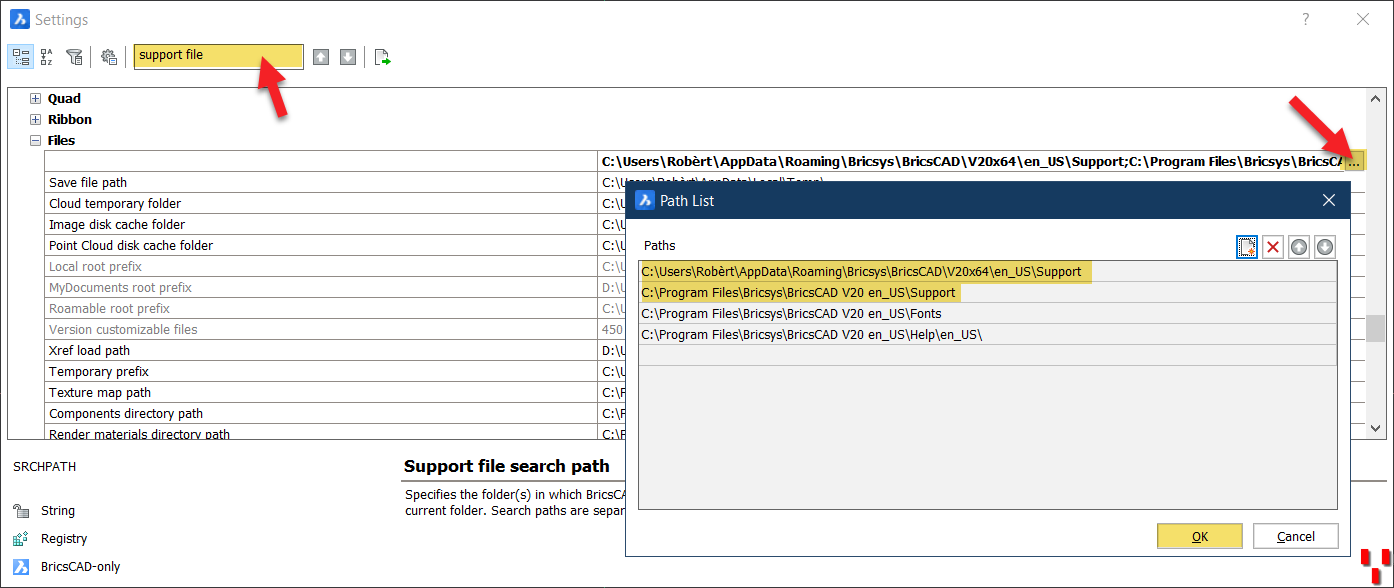The height and width of the screenshot is (588, 1394).
Task: Open the configure settings gear icon
Action: click(x=109, y=56)
